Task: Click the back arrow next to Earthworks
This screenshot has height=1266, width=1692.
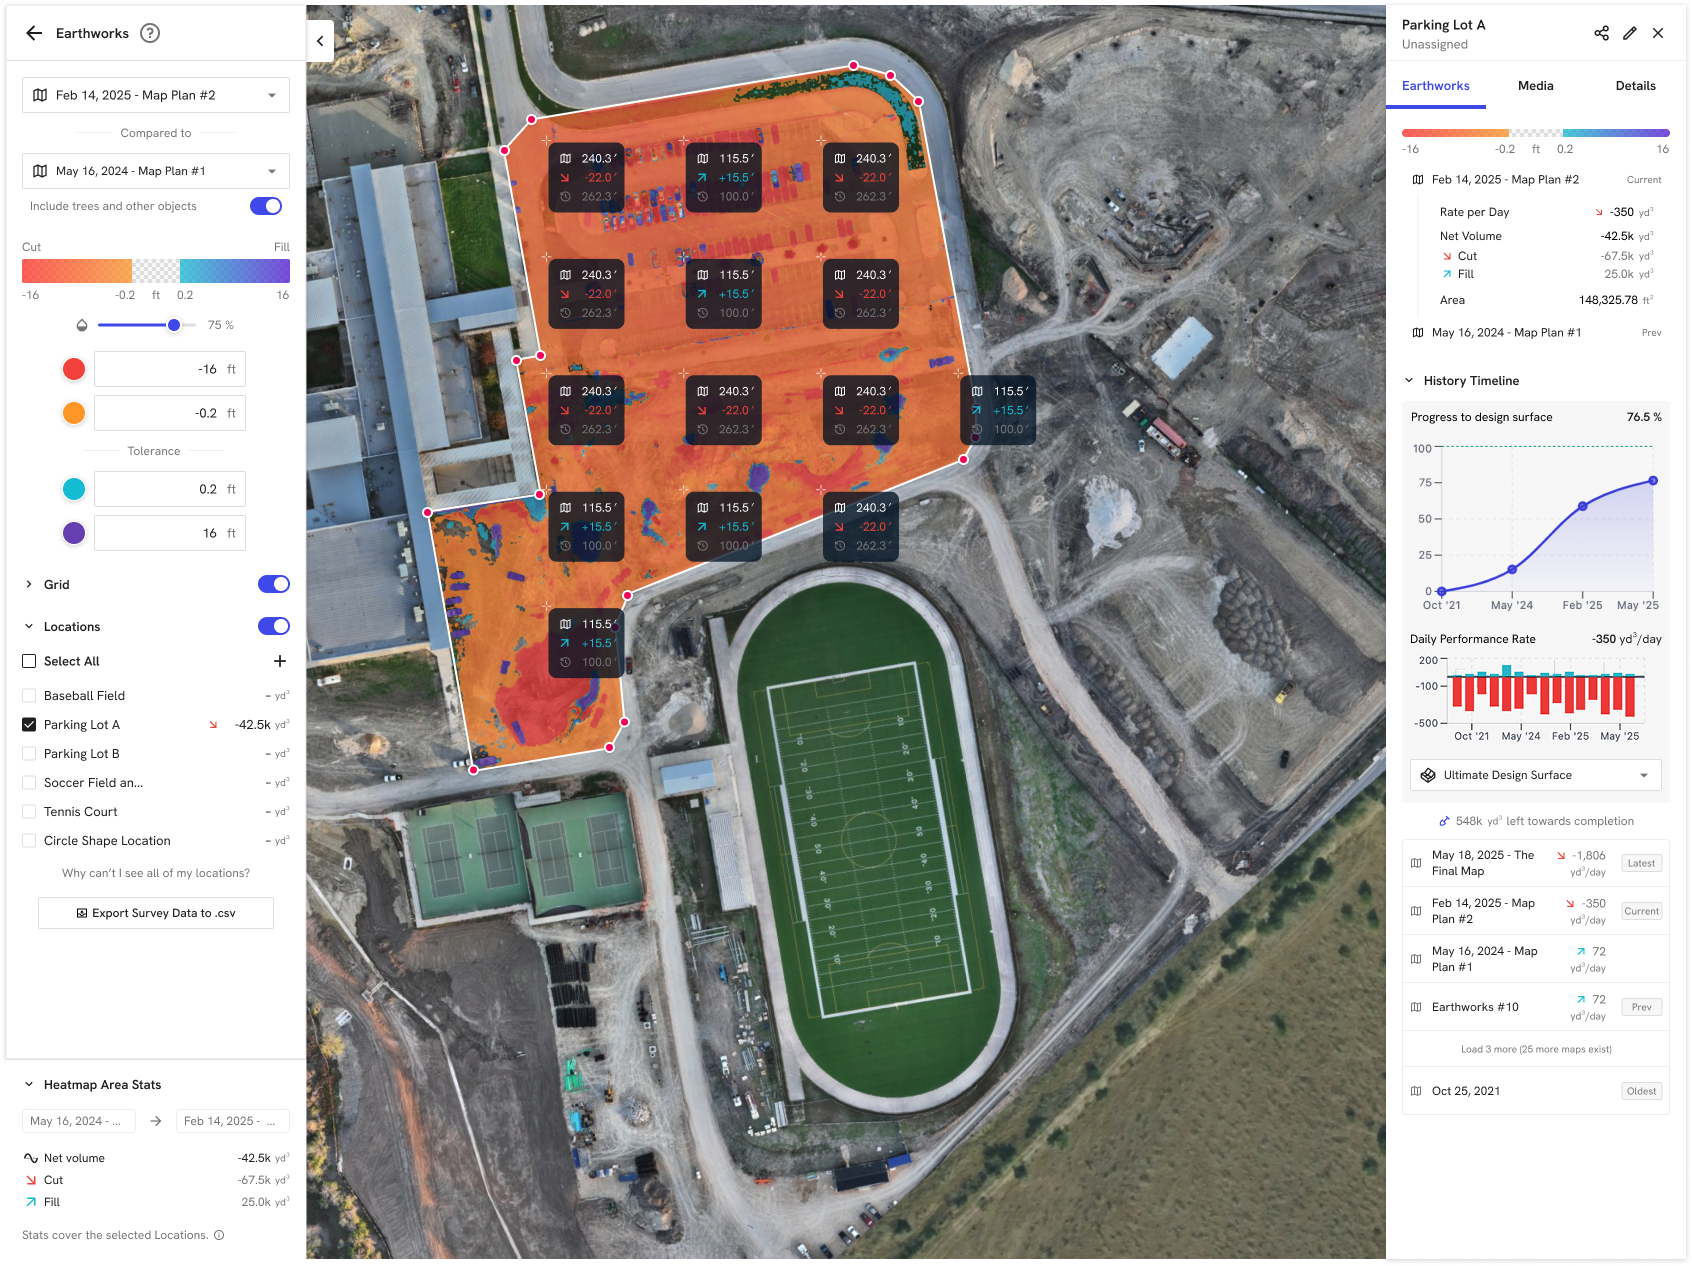Action: point(34,33)
